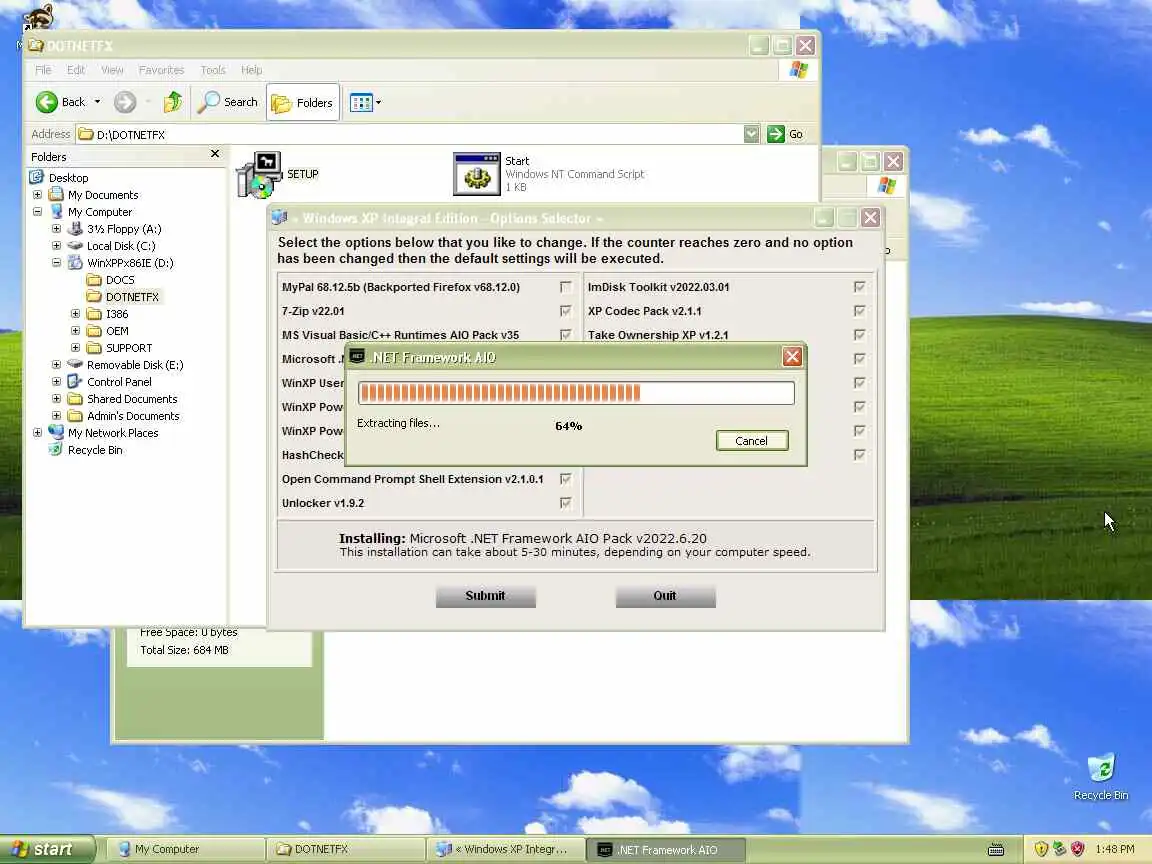Toggle Unlocker v1.9.2 checkbox

click(566, 503)
